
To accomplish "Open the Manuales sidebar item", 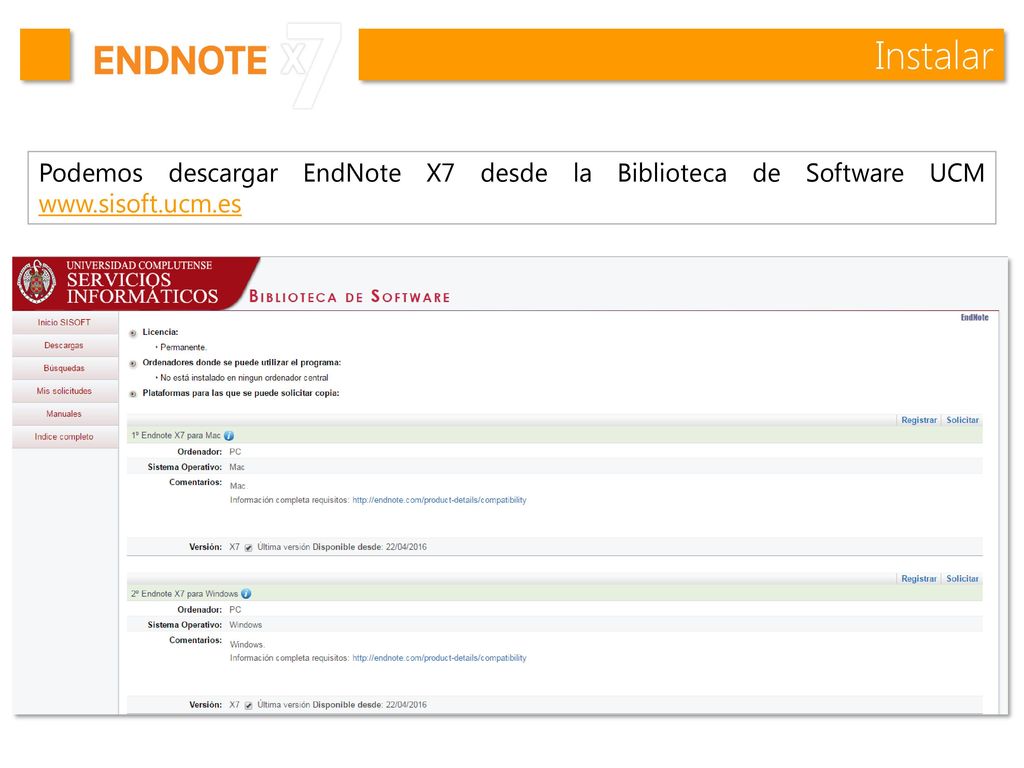I will point(64,414).
